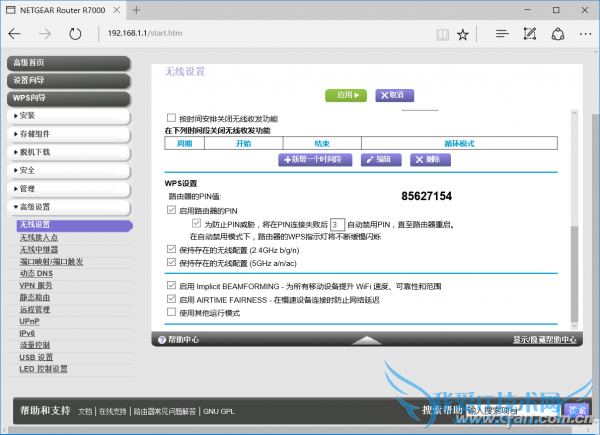Open the LED 控制设置 sidebar link
This screenshot has width=600, height=435.
click(43, 369)
